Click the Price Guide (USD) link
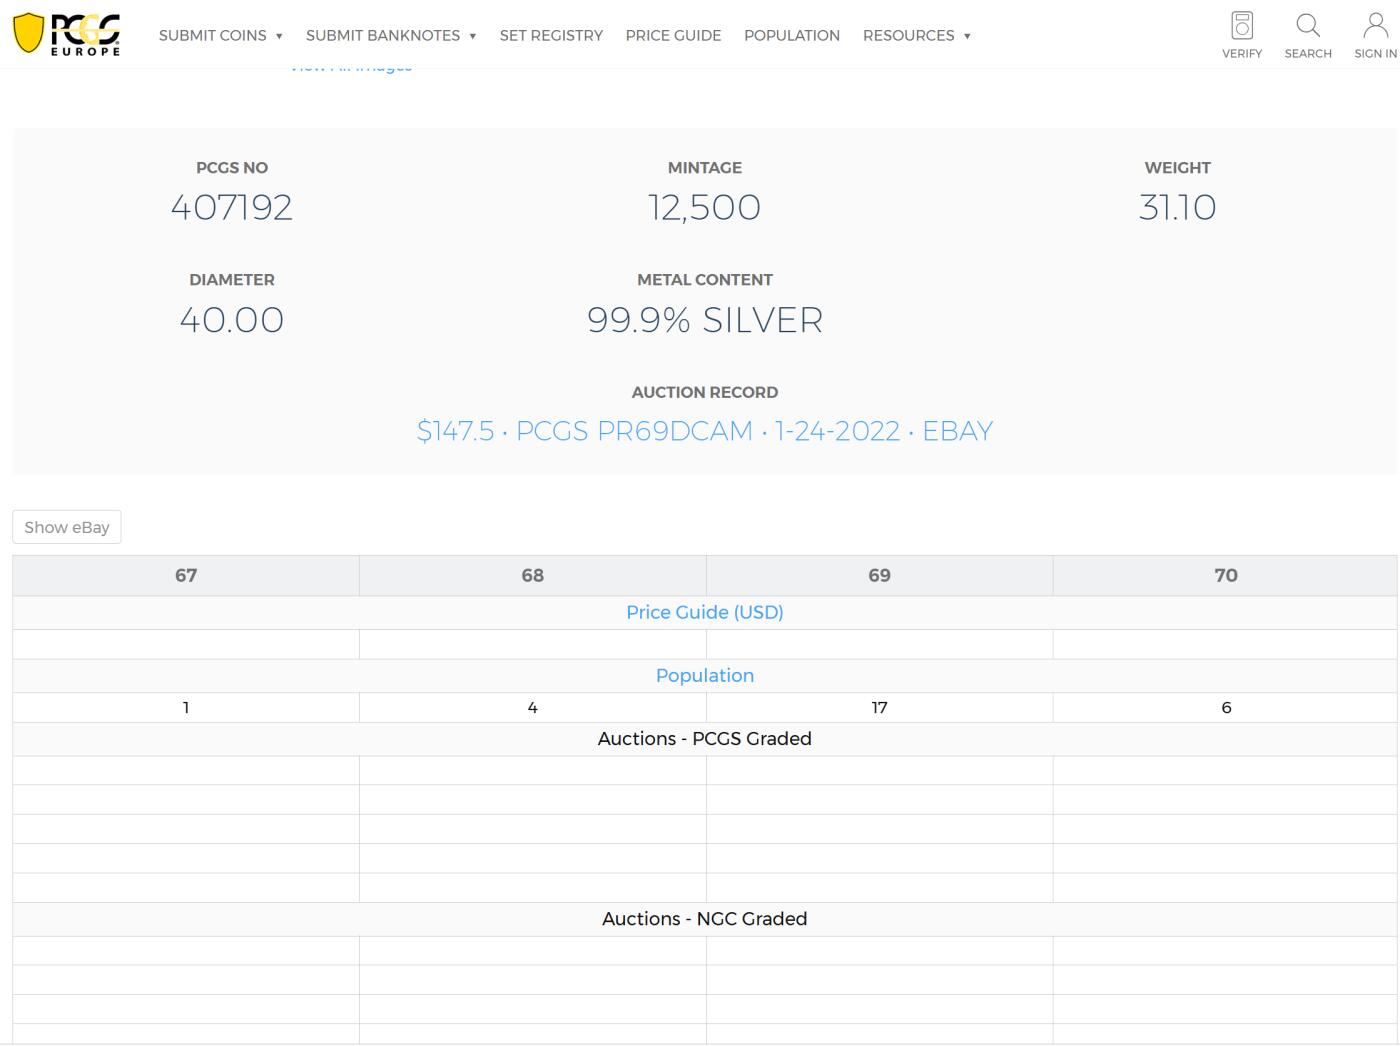Viewport: 1400px width, 1046px height. point(704,612)
